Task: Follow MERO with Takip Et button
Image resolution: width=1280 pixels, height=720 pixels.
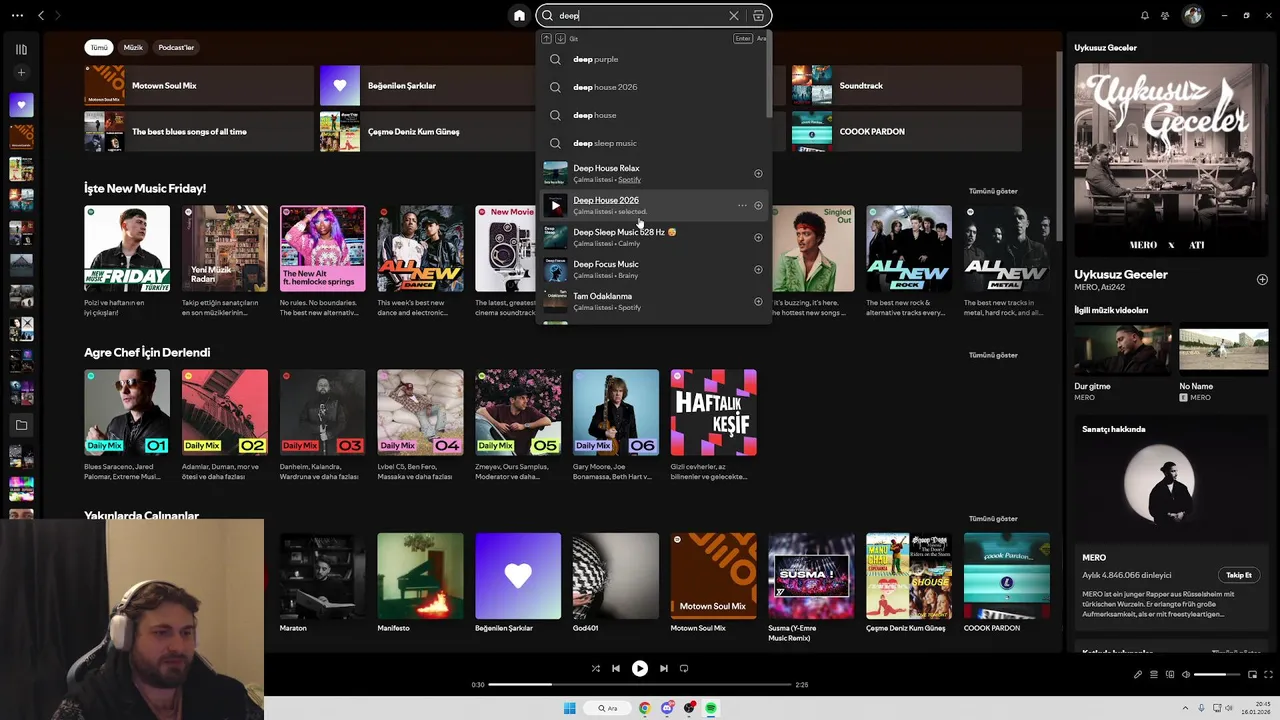Action: click(1239, 575)
